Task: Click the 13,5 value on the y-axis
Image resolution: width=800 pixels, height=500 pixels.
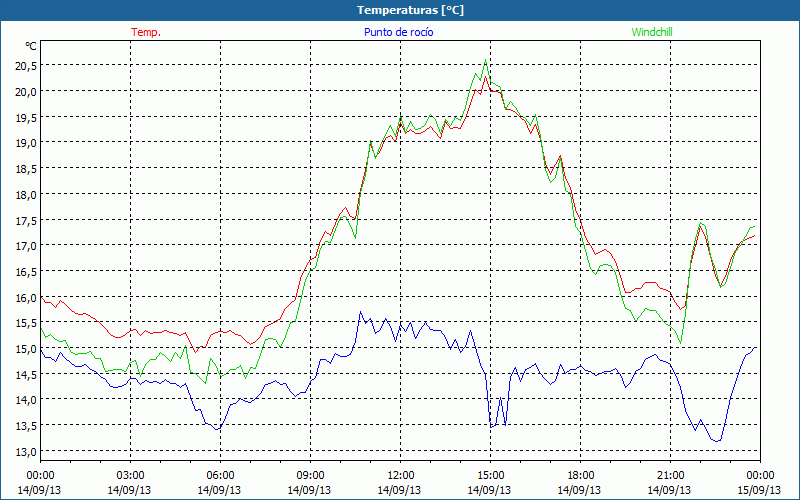Action: click(x=26, y=426)
